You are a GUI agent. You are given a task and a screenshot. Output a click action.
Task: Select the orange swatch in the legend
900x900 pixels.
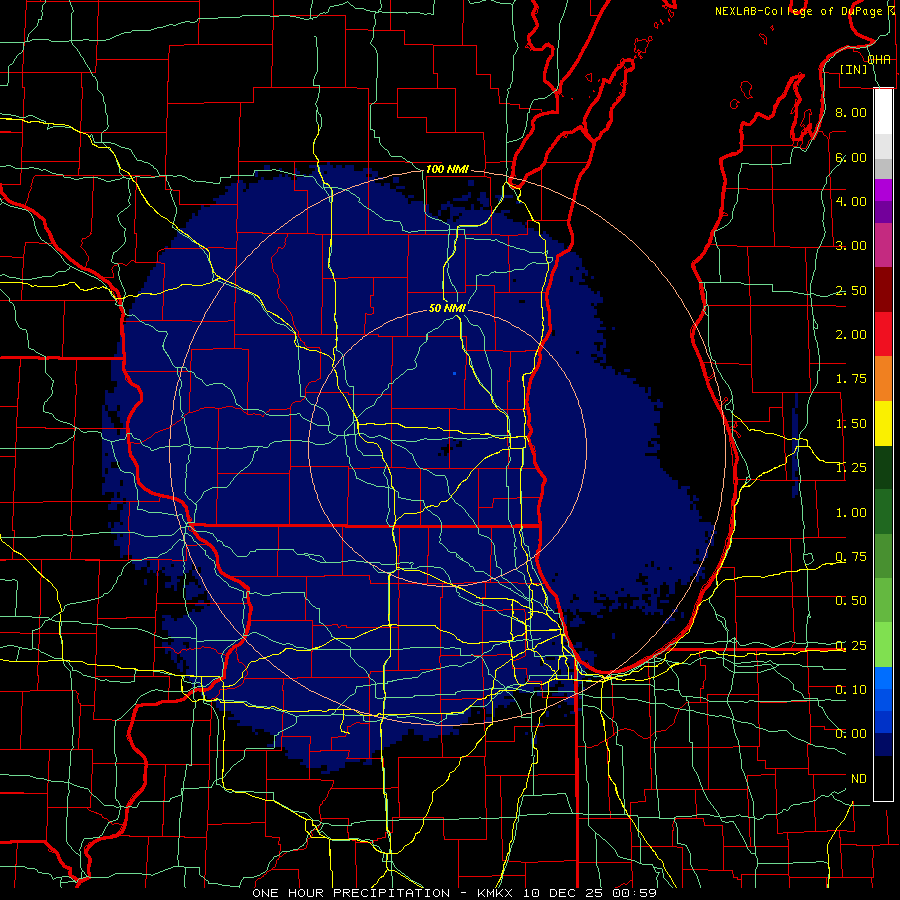(x=883, y=378)
